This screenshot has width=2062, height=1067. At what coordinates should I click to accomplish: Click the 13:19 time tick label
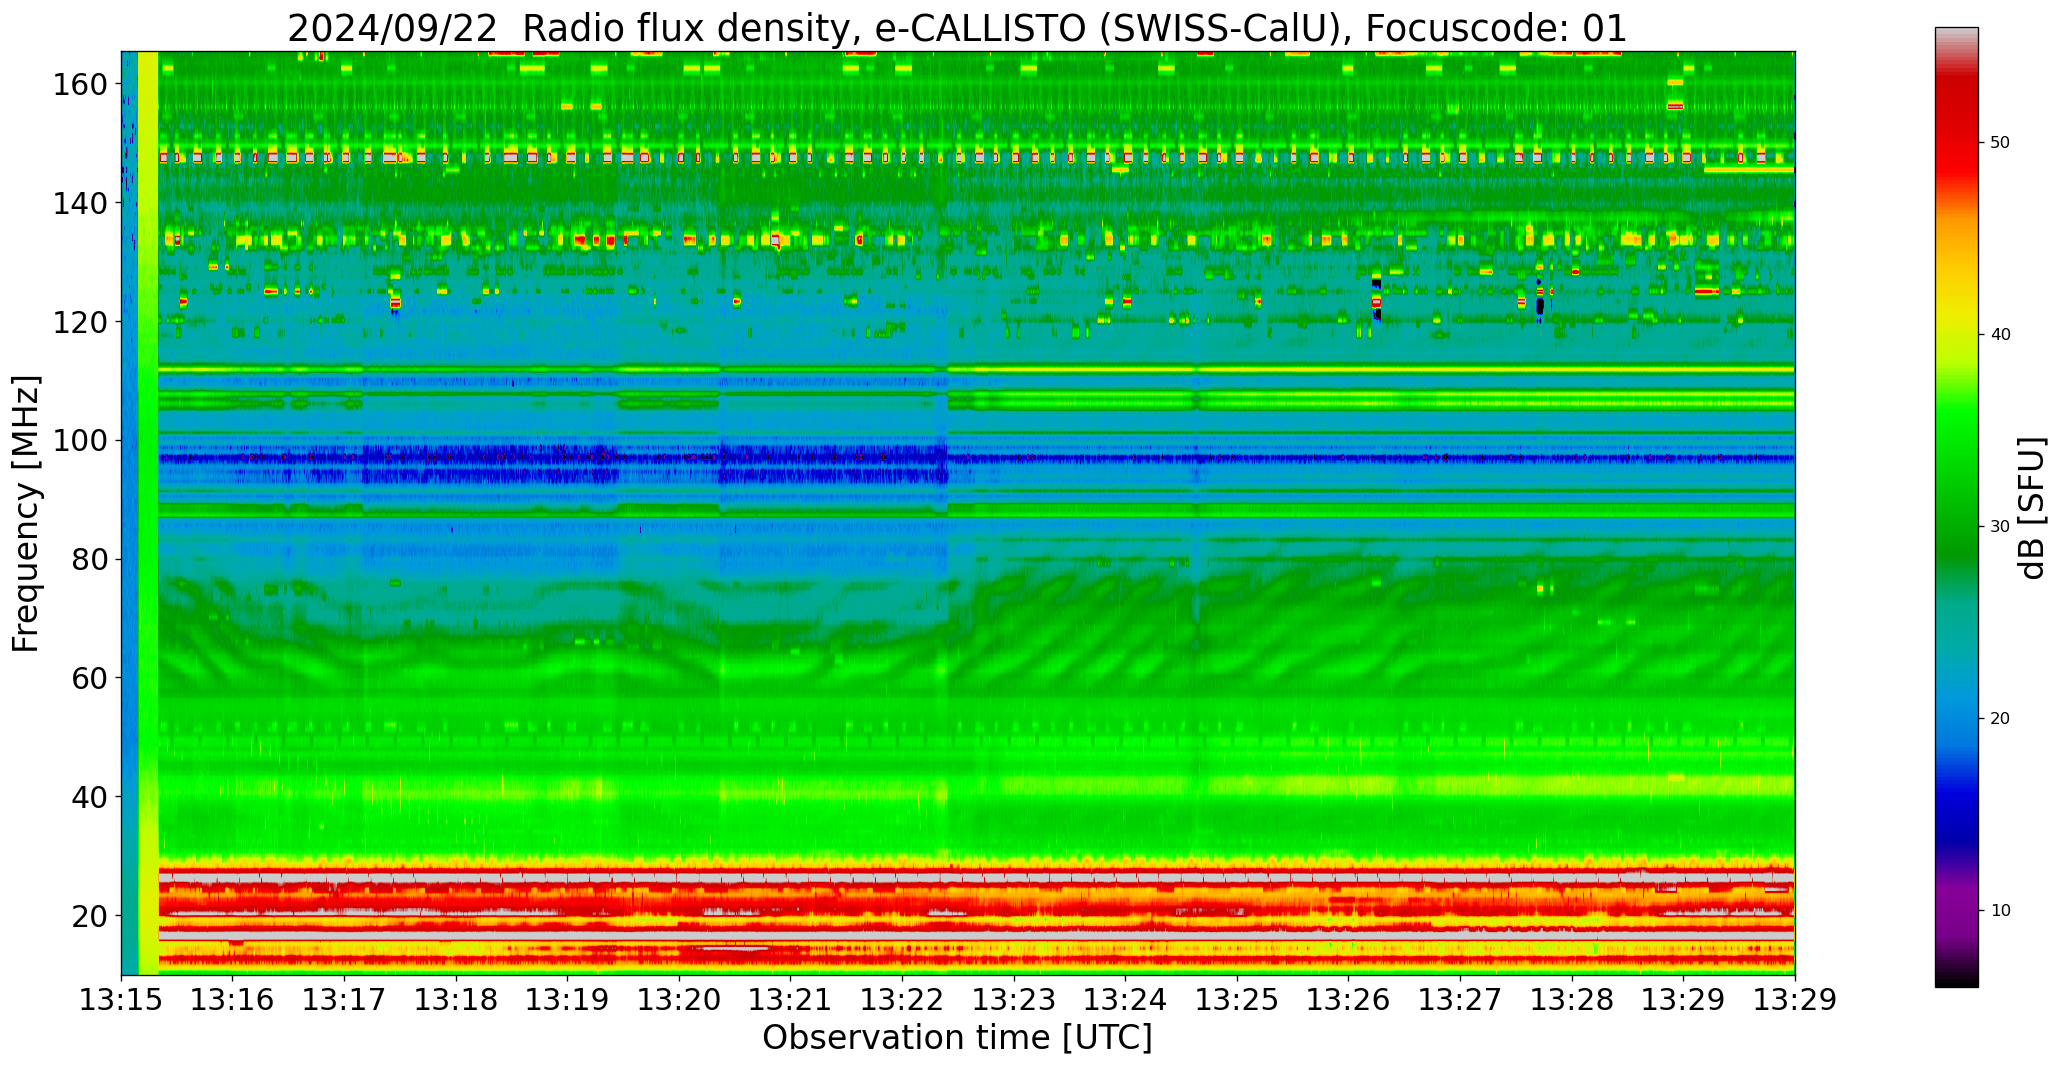point(568,1000)
